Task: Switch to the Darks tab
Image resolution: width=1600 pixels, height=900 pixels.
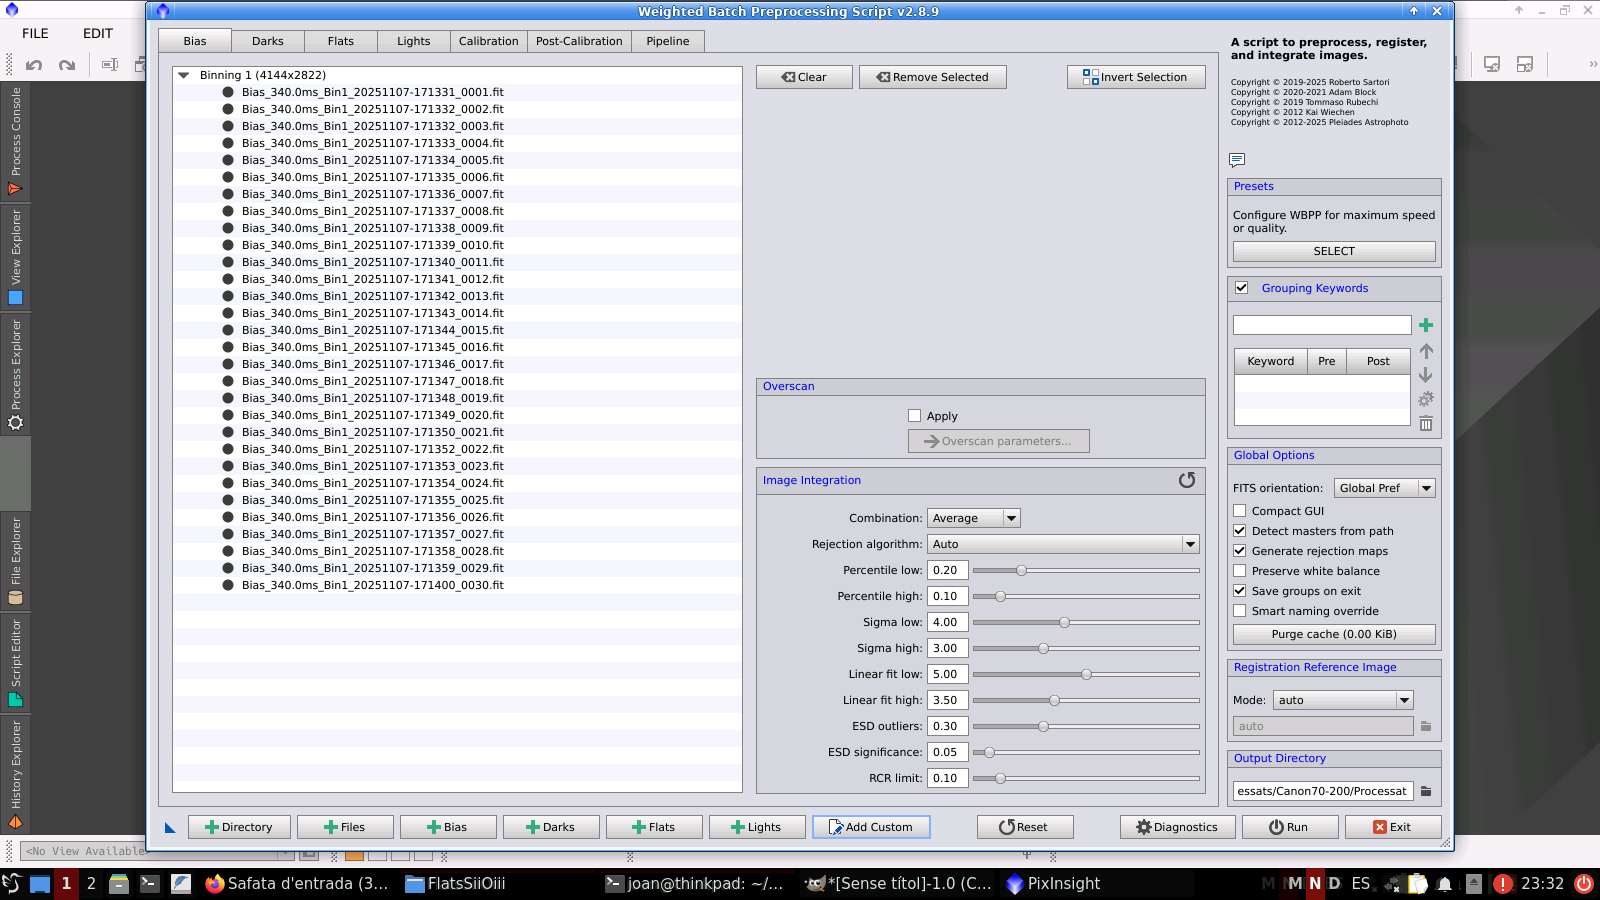Action: click(267, 41)
